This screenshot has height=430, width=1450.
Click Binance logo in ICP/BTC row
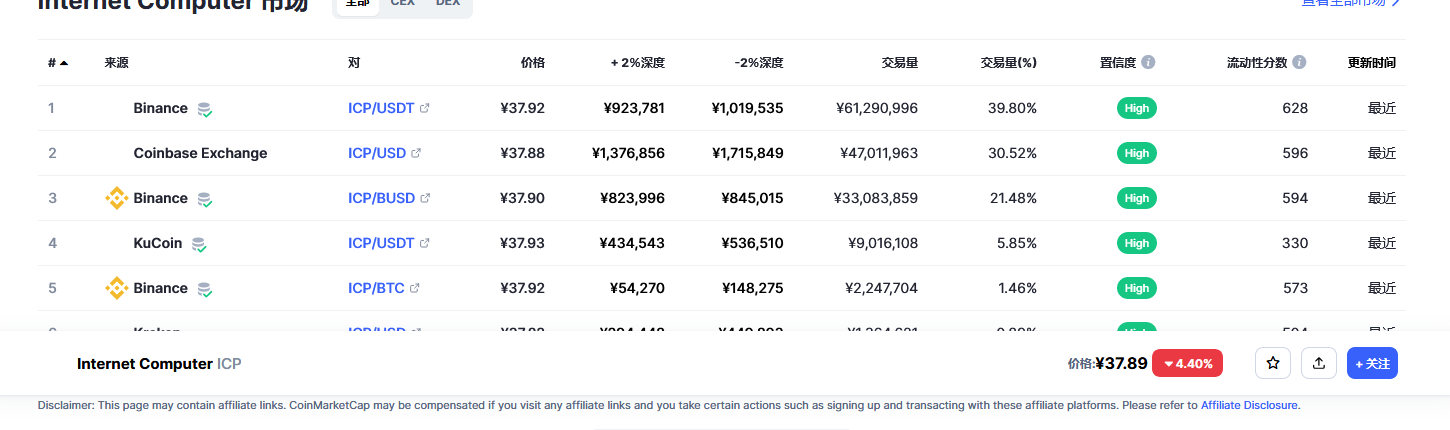(117, 288)
